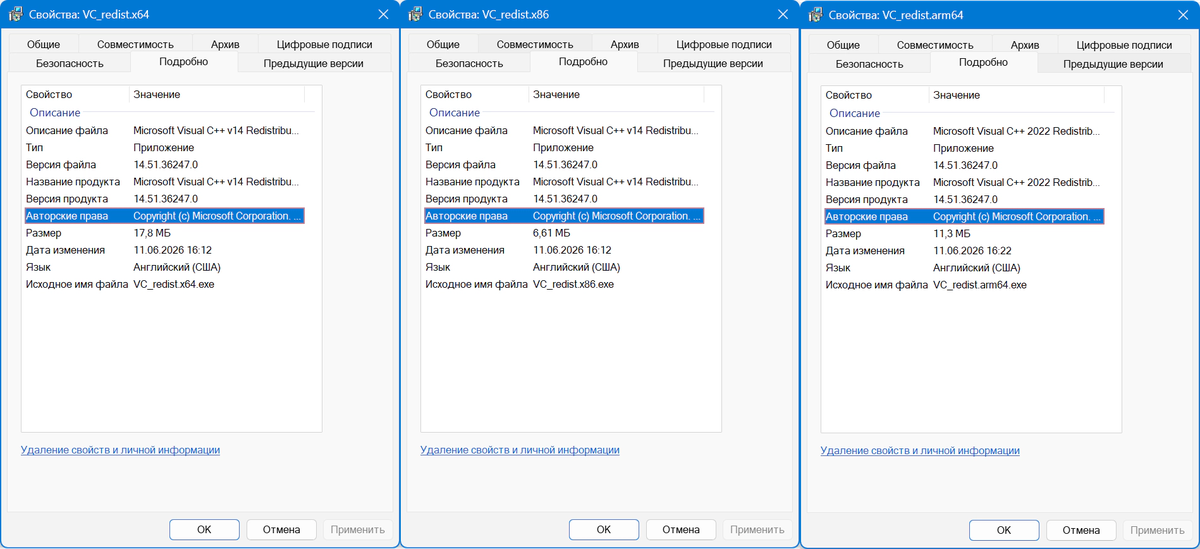This screenshot has width=1200, height=549.
Task: Open Архив tab in VC_redist.arm64 window
Action: (x=1025, y=44)
